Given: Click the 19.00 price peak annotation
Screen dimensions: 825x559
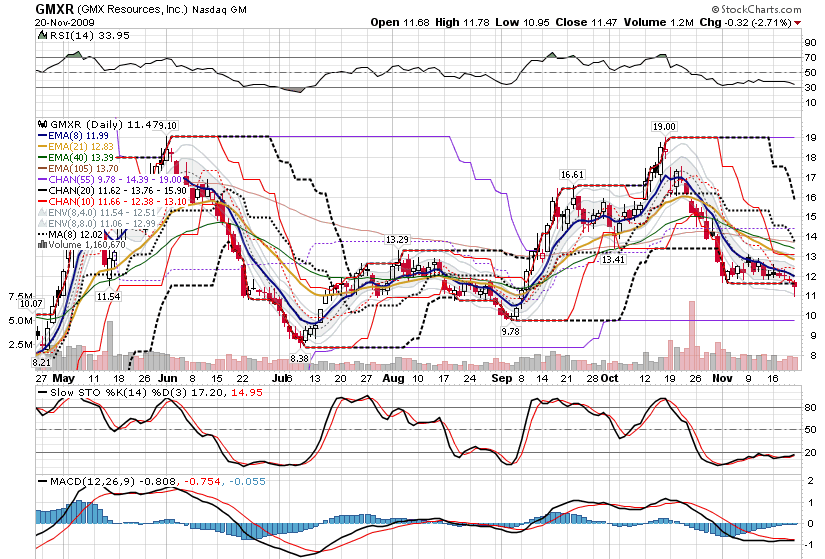Looking at the screenshot, I should tap(664, 126).
